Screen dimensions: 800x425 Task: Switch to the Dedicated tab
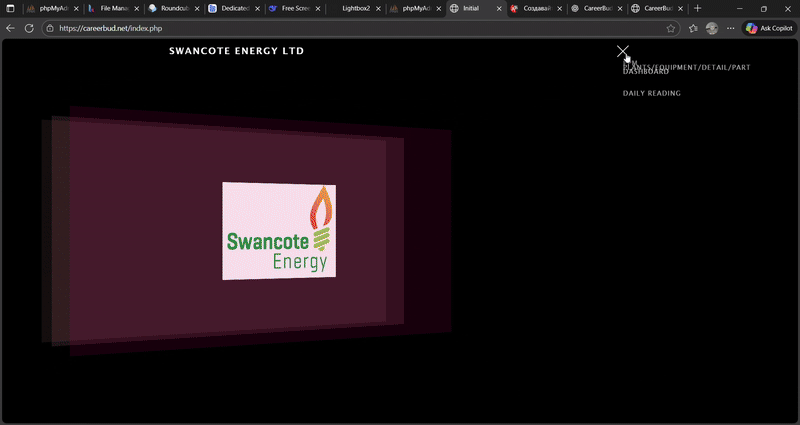point(229,8)
